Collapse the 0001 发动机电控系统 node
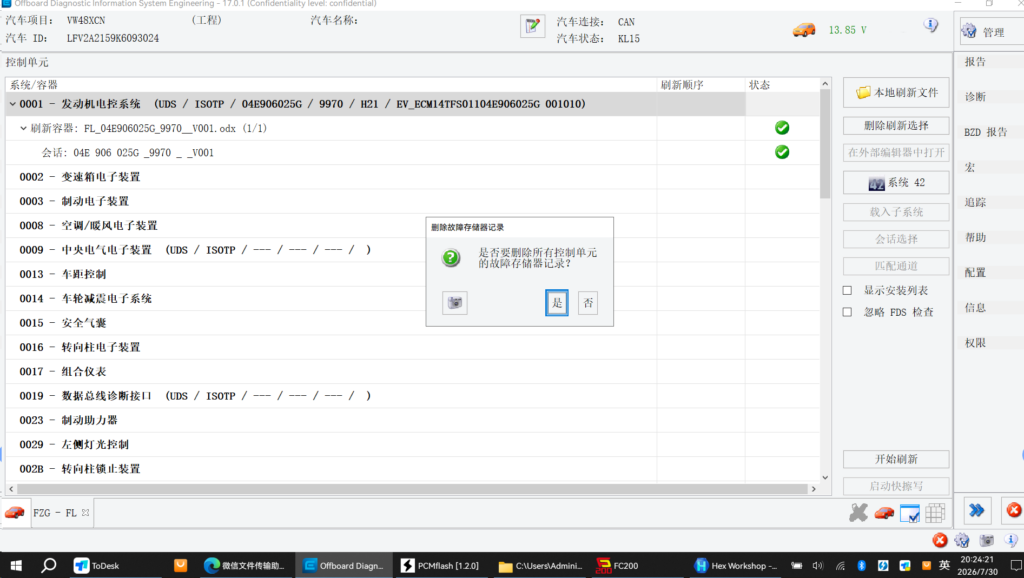 coord(12,104)
